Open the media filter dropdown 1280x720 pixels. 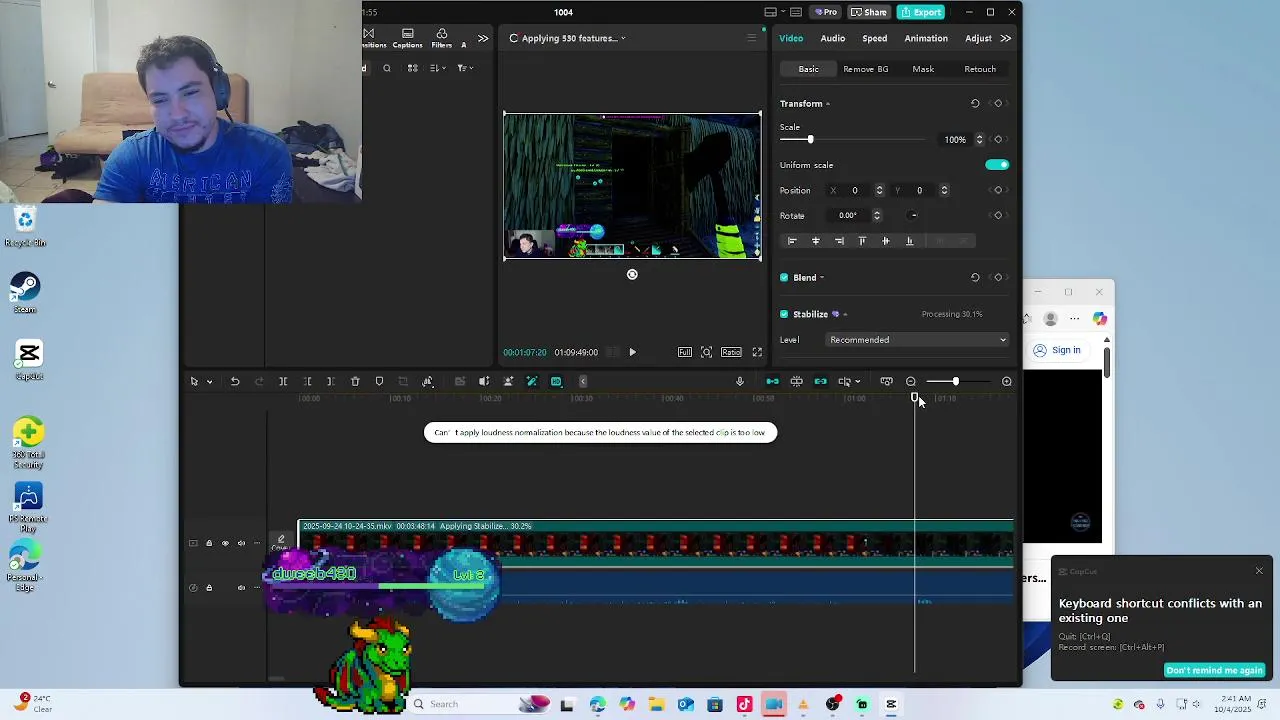pos(464,68)
